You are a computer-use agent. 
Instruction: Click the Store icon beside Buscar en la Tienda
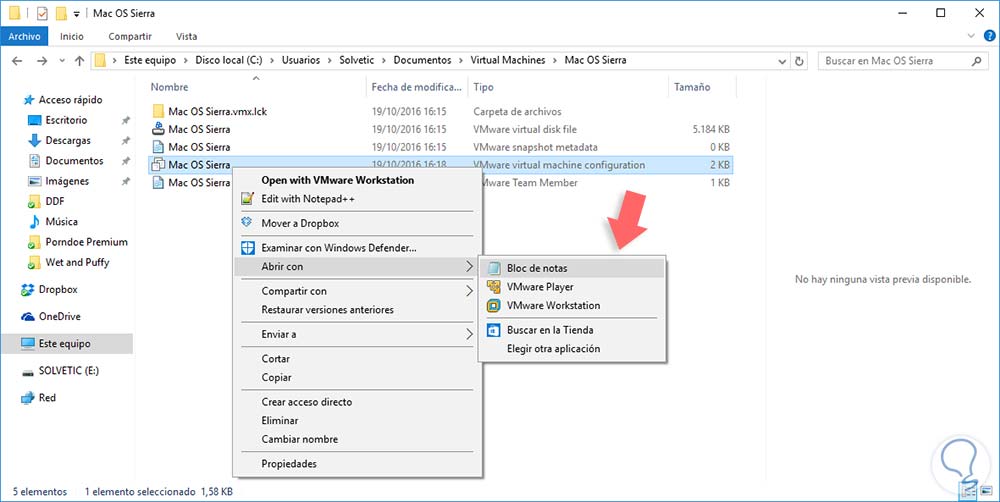click(493, 330)
